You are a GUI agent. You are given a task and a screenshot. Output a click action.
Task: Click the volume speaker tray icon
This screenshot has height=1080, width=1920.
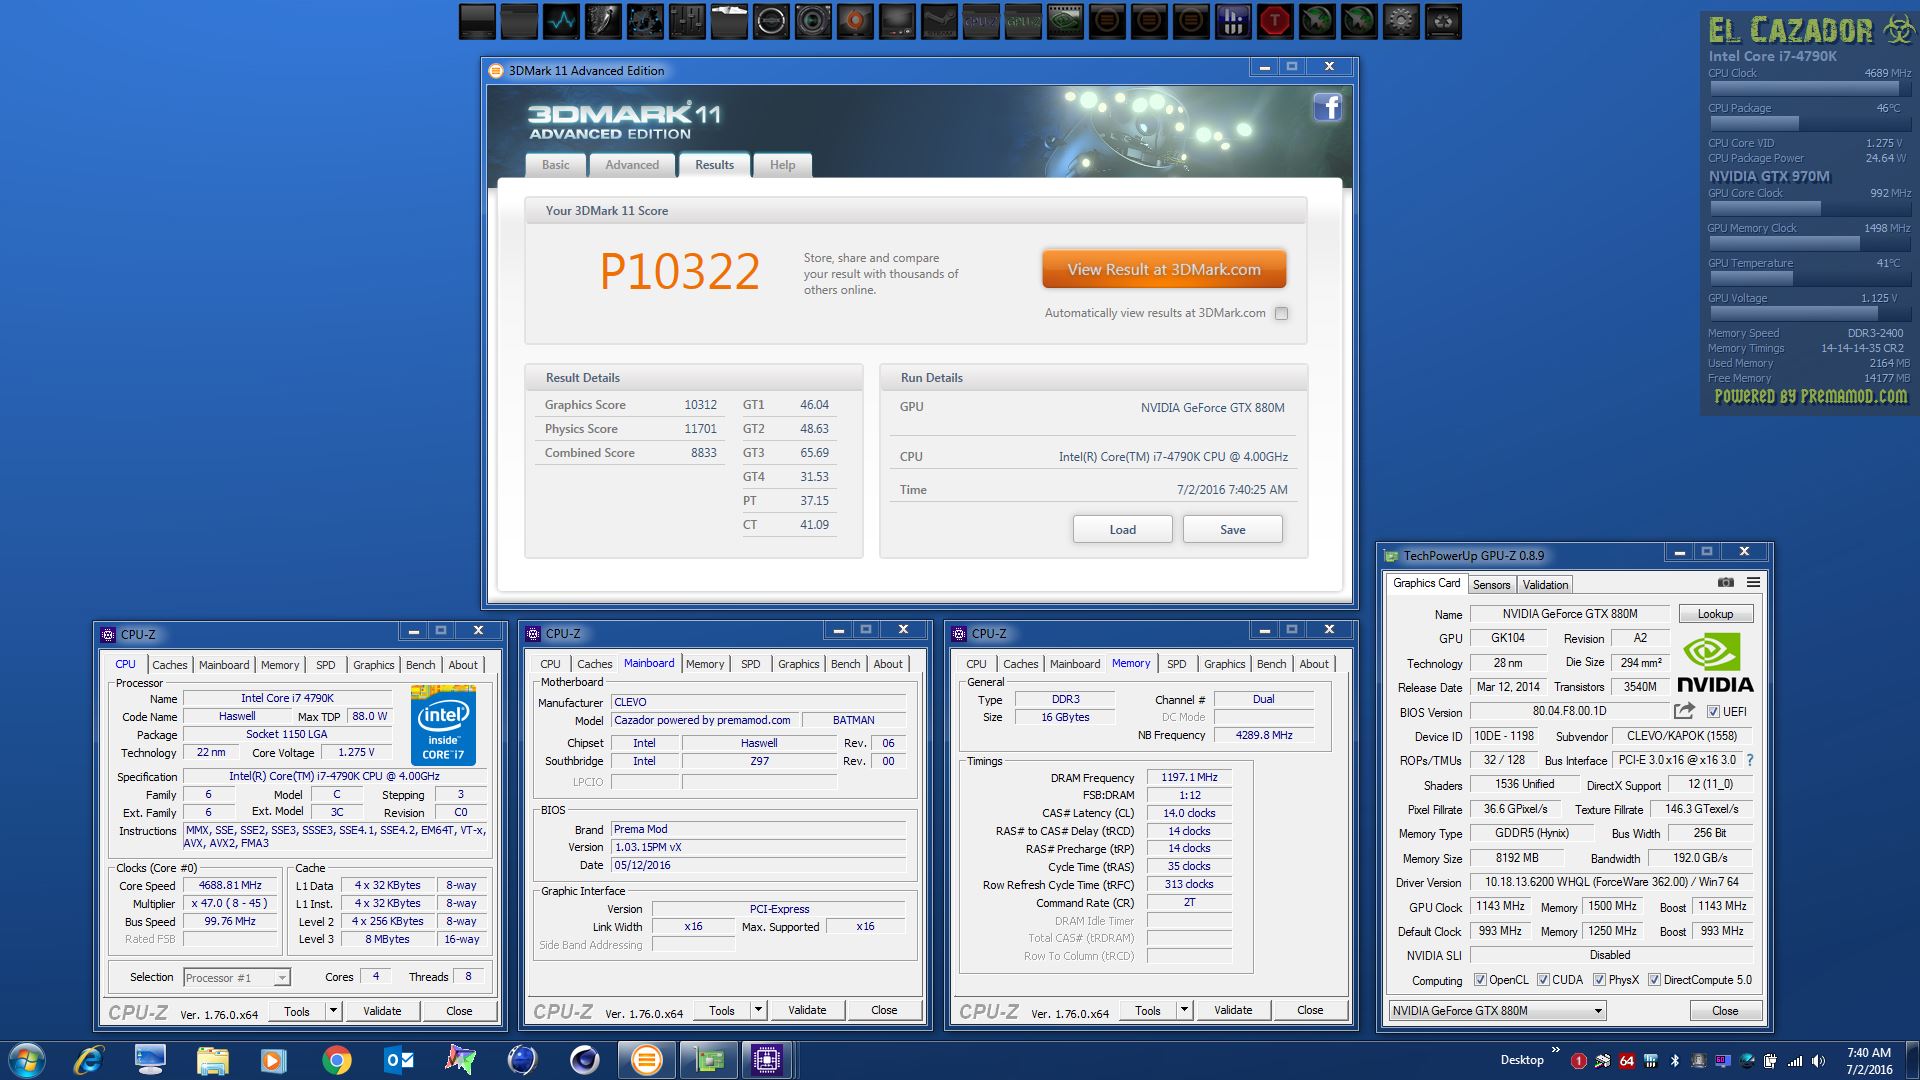pyautogui.click(x=1818, y=1061)
